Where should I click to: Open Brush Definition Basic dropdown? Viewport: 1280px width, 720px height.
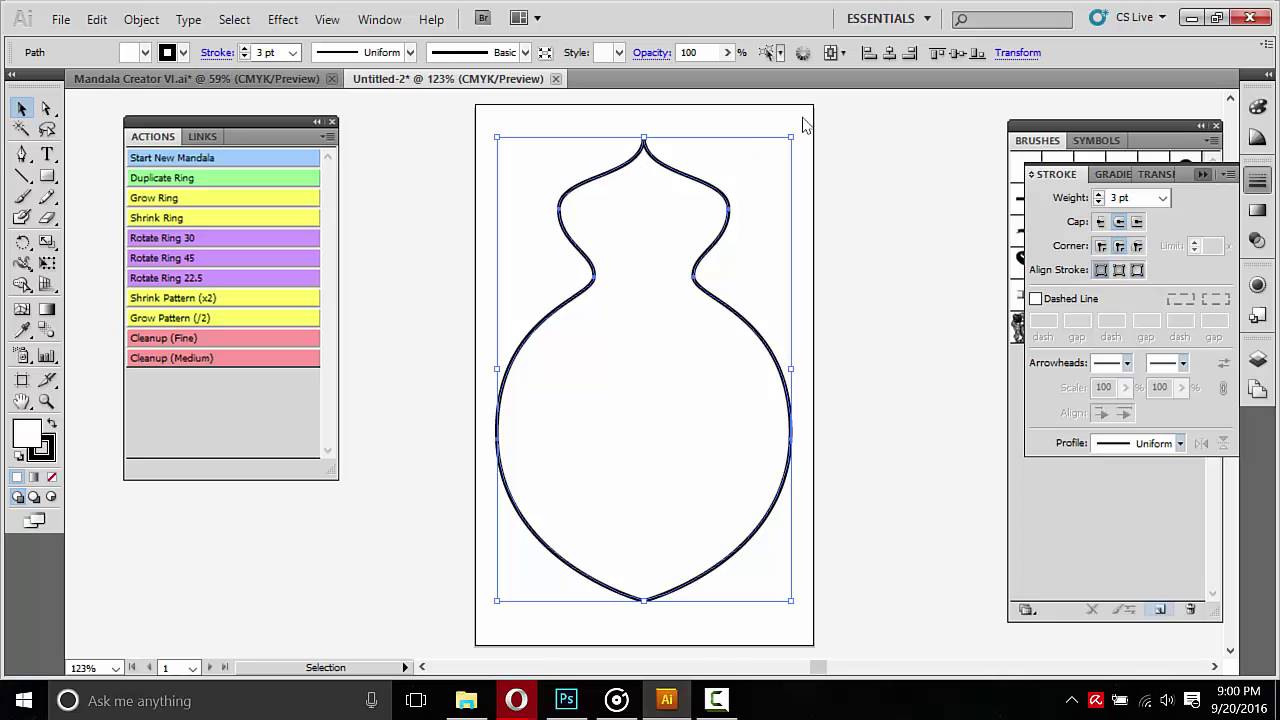pos(524,53)
